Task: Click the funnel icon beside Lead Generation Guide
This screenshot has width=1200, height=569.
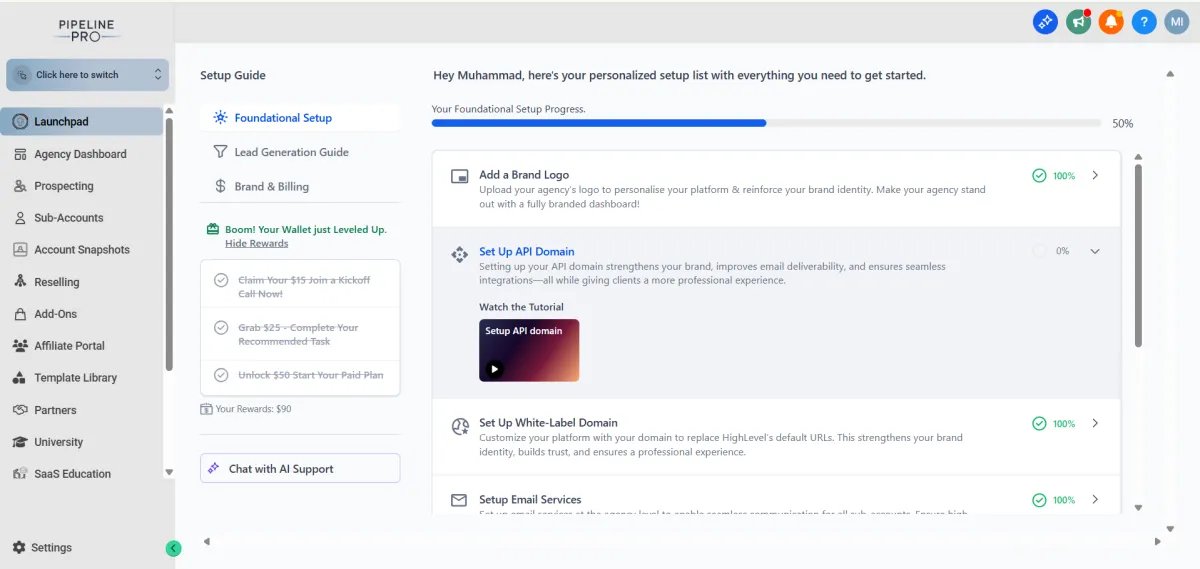Action: click(x=220, y=152)
